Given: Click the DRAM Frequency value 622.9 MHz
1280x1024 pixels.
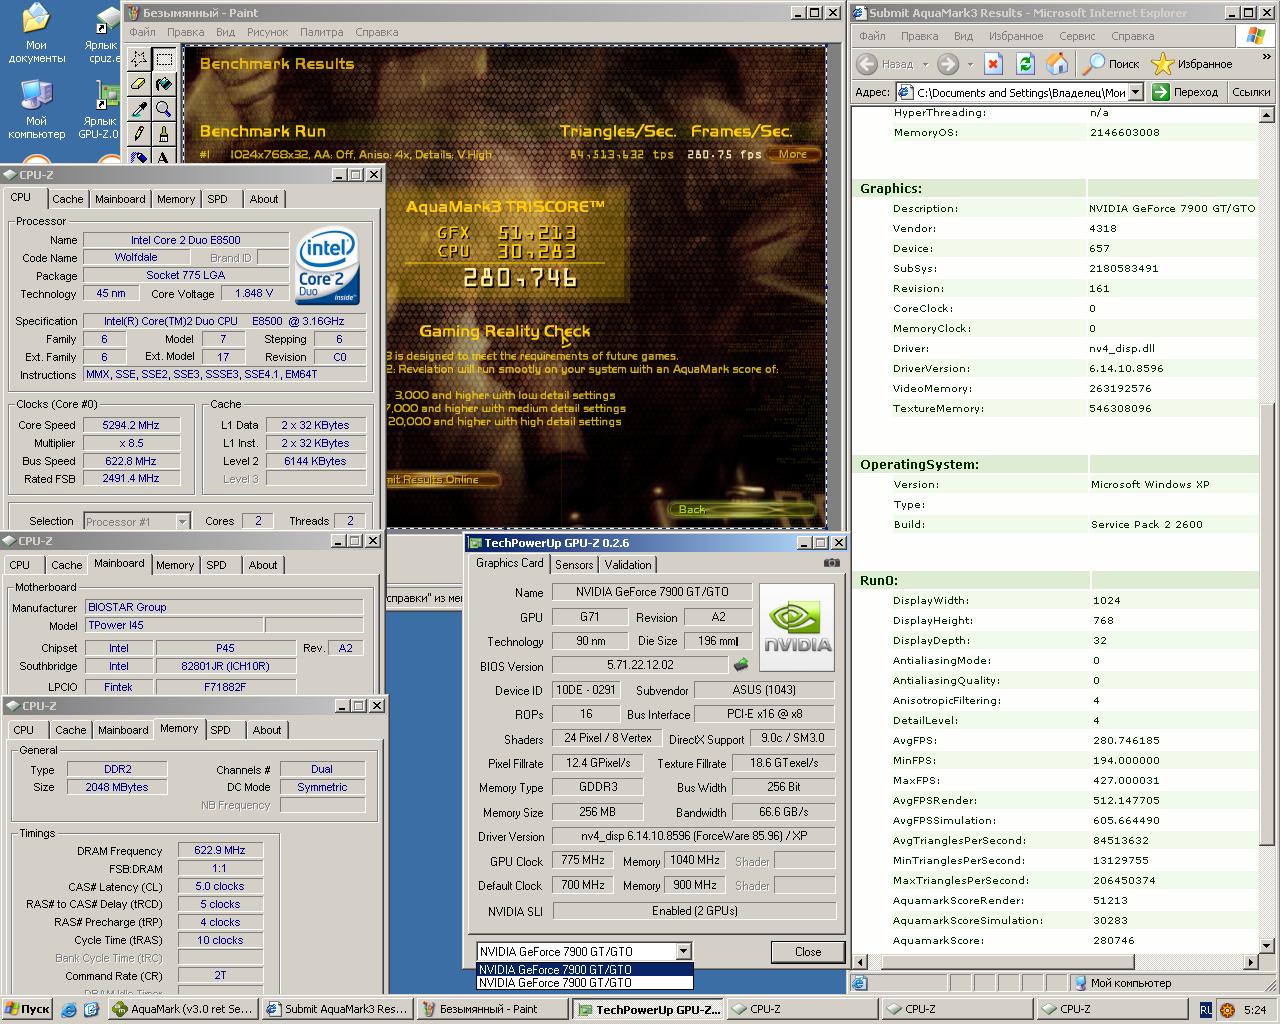Looking at the screenshot, I should pos(220,850).
